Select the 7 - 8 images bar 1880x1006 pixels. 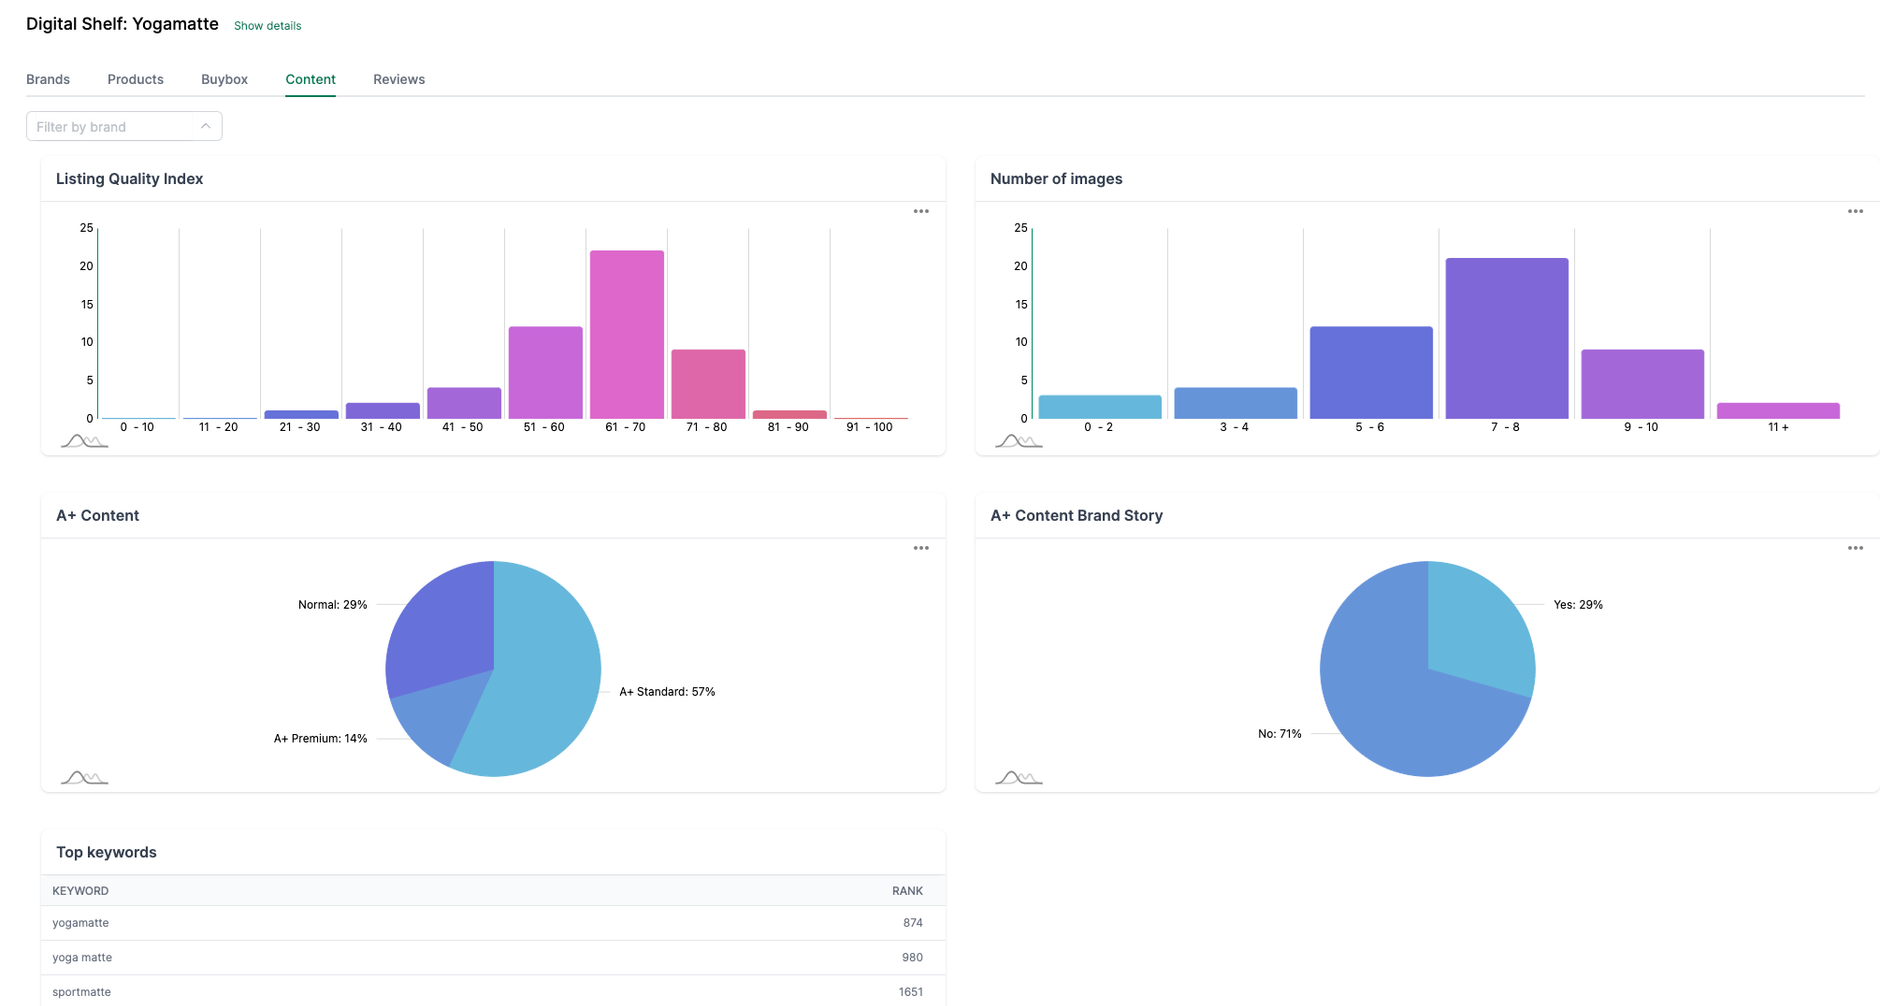pyautogui.click(x=1507, y=338)
